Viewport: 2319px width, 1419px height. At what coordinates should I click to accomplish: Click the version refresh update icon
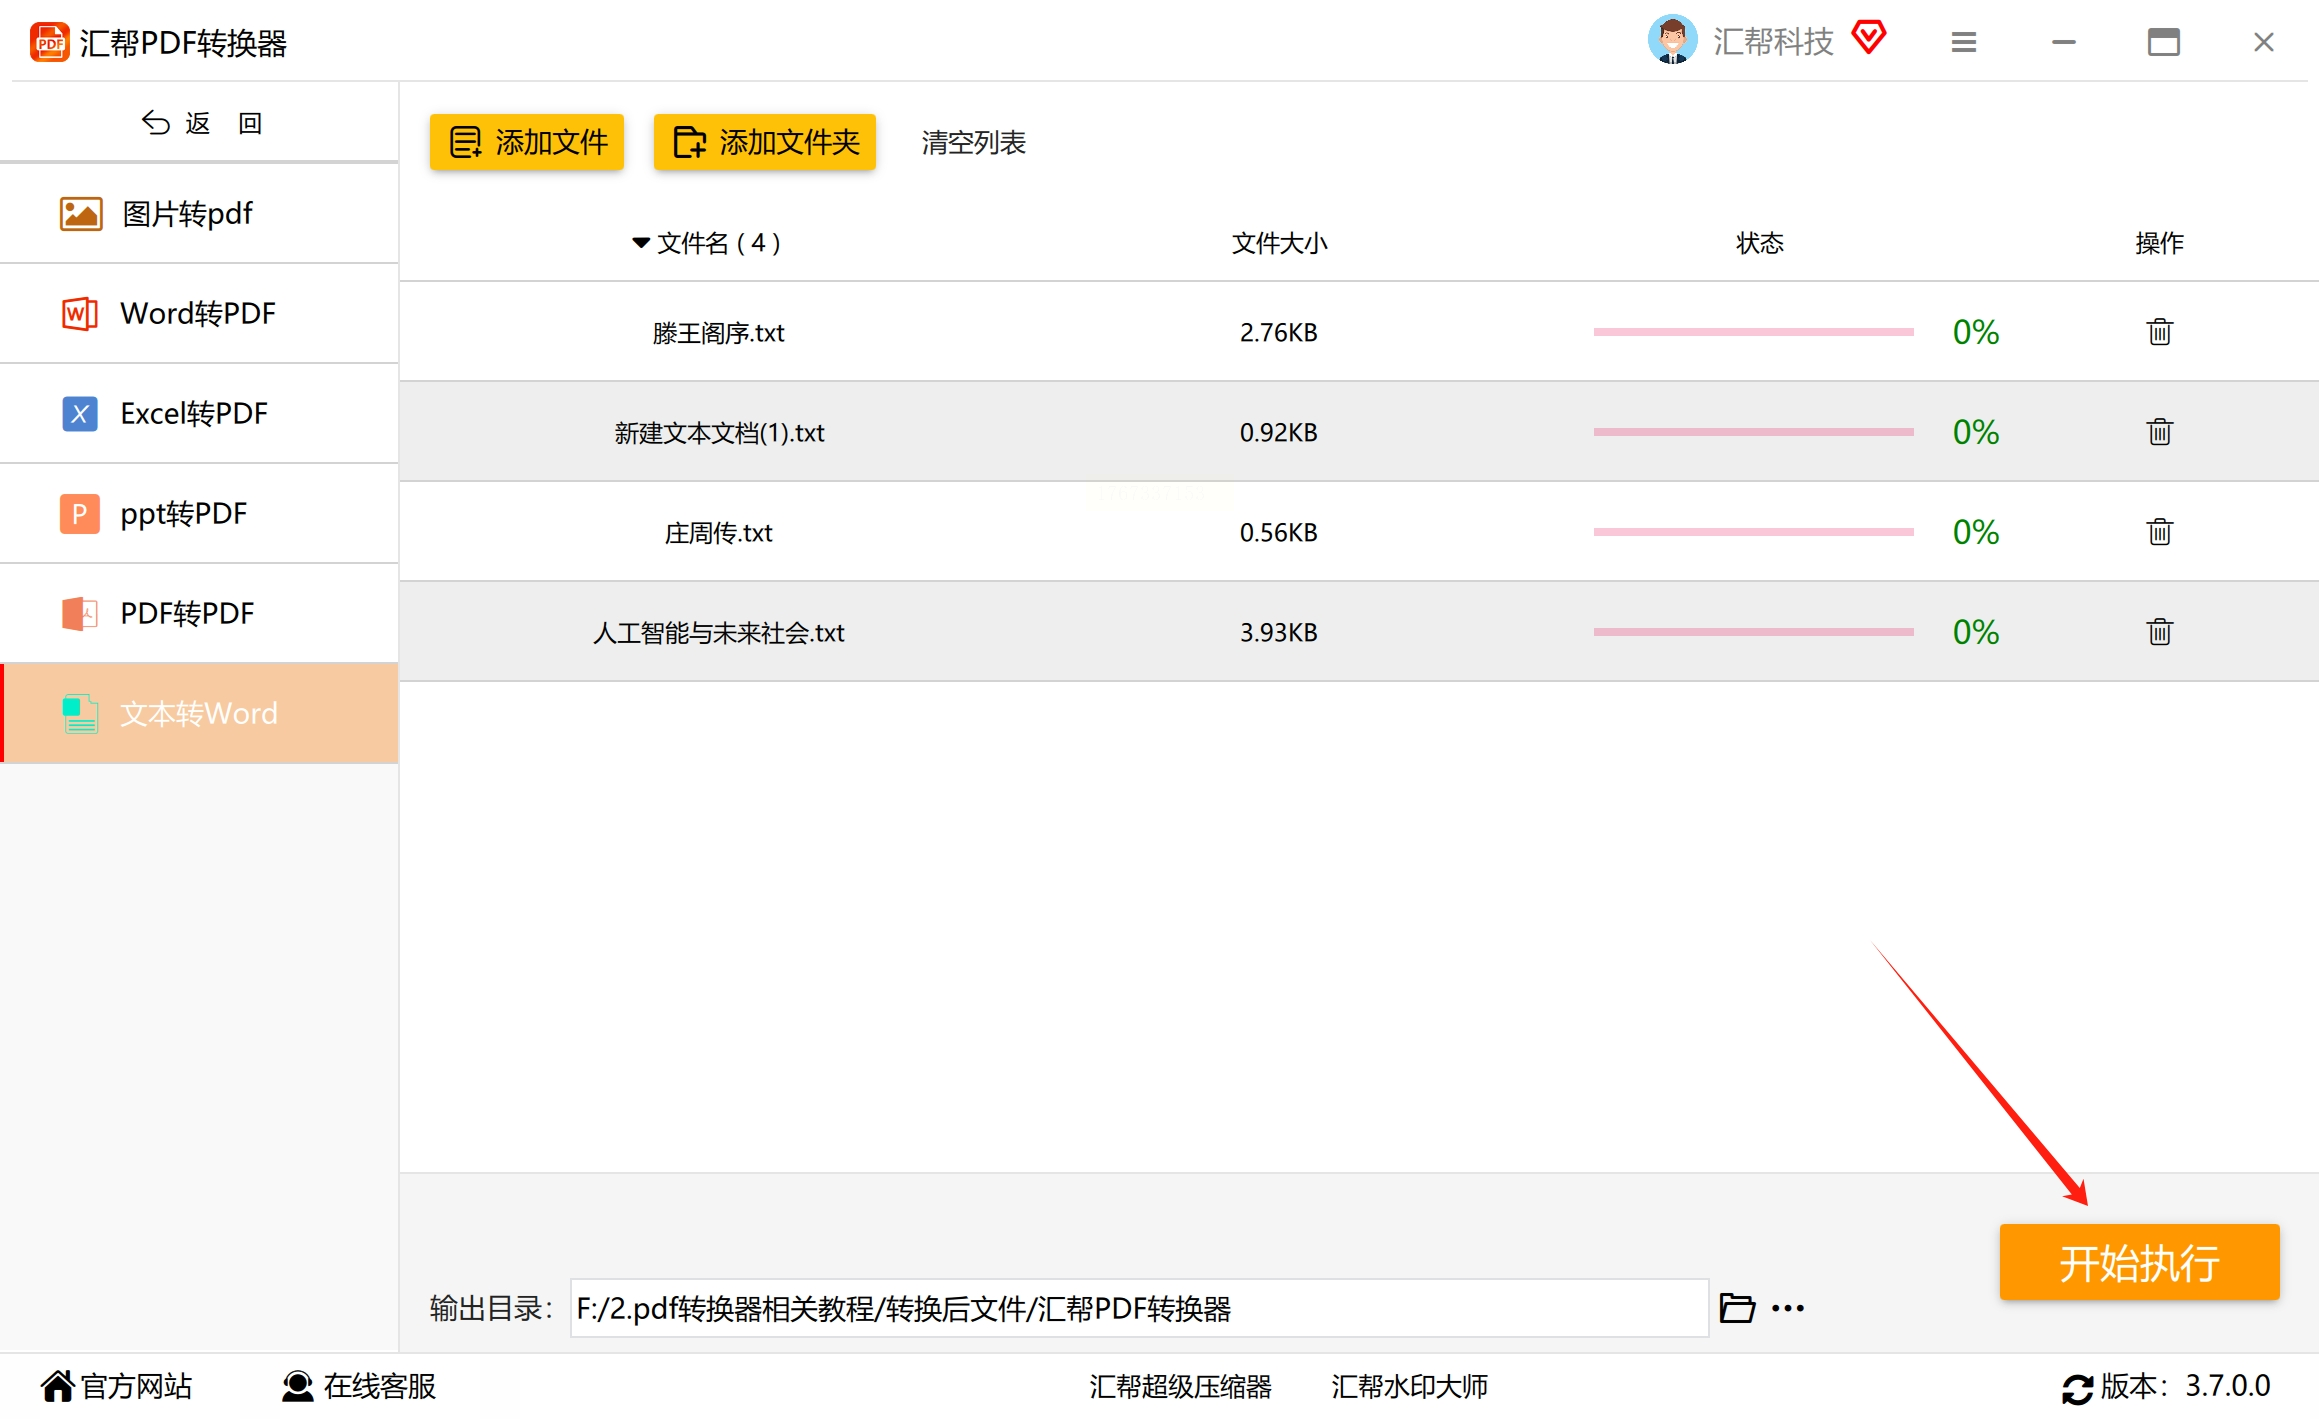pos(2077,1388)
